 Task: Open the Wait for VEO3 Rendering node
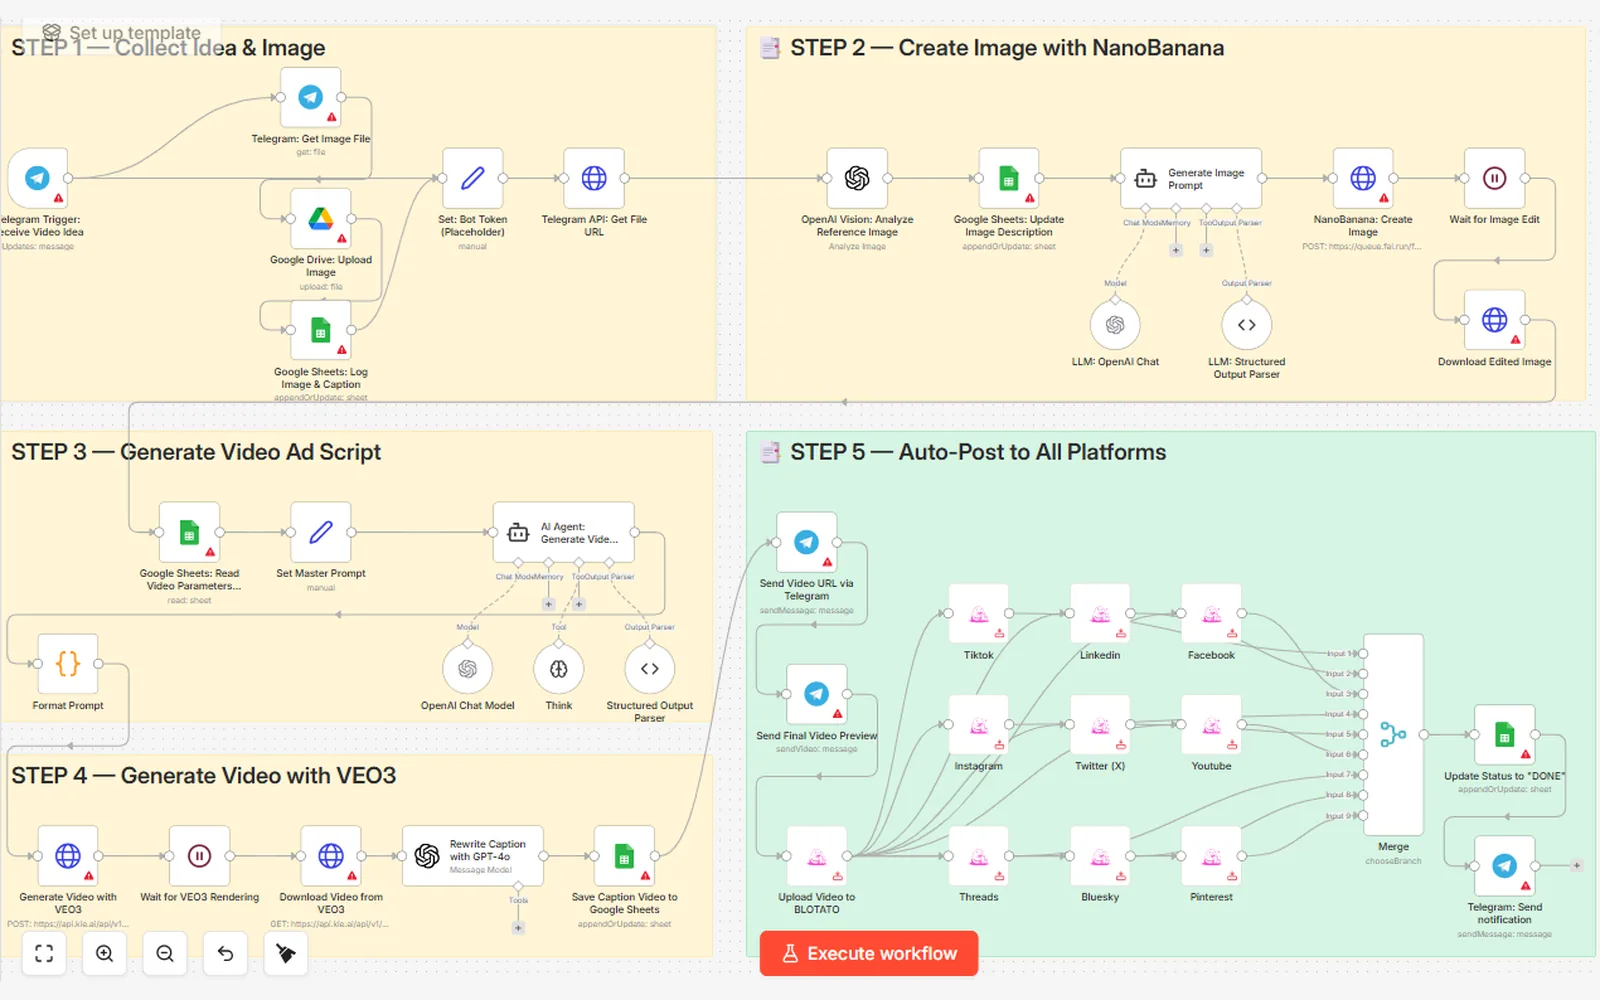pos(200,856)
